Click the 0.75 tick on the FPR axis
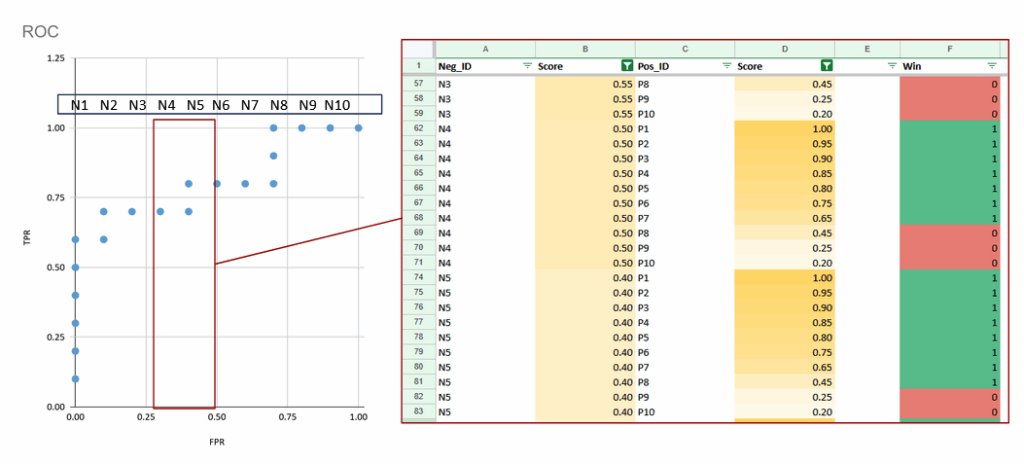 [x=287, y=417]
